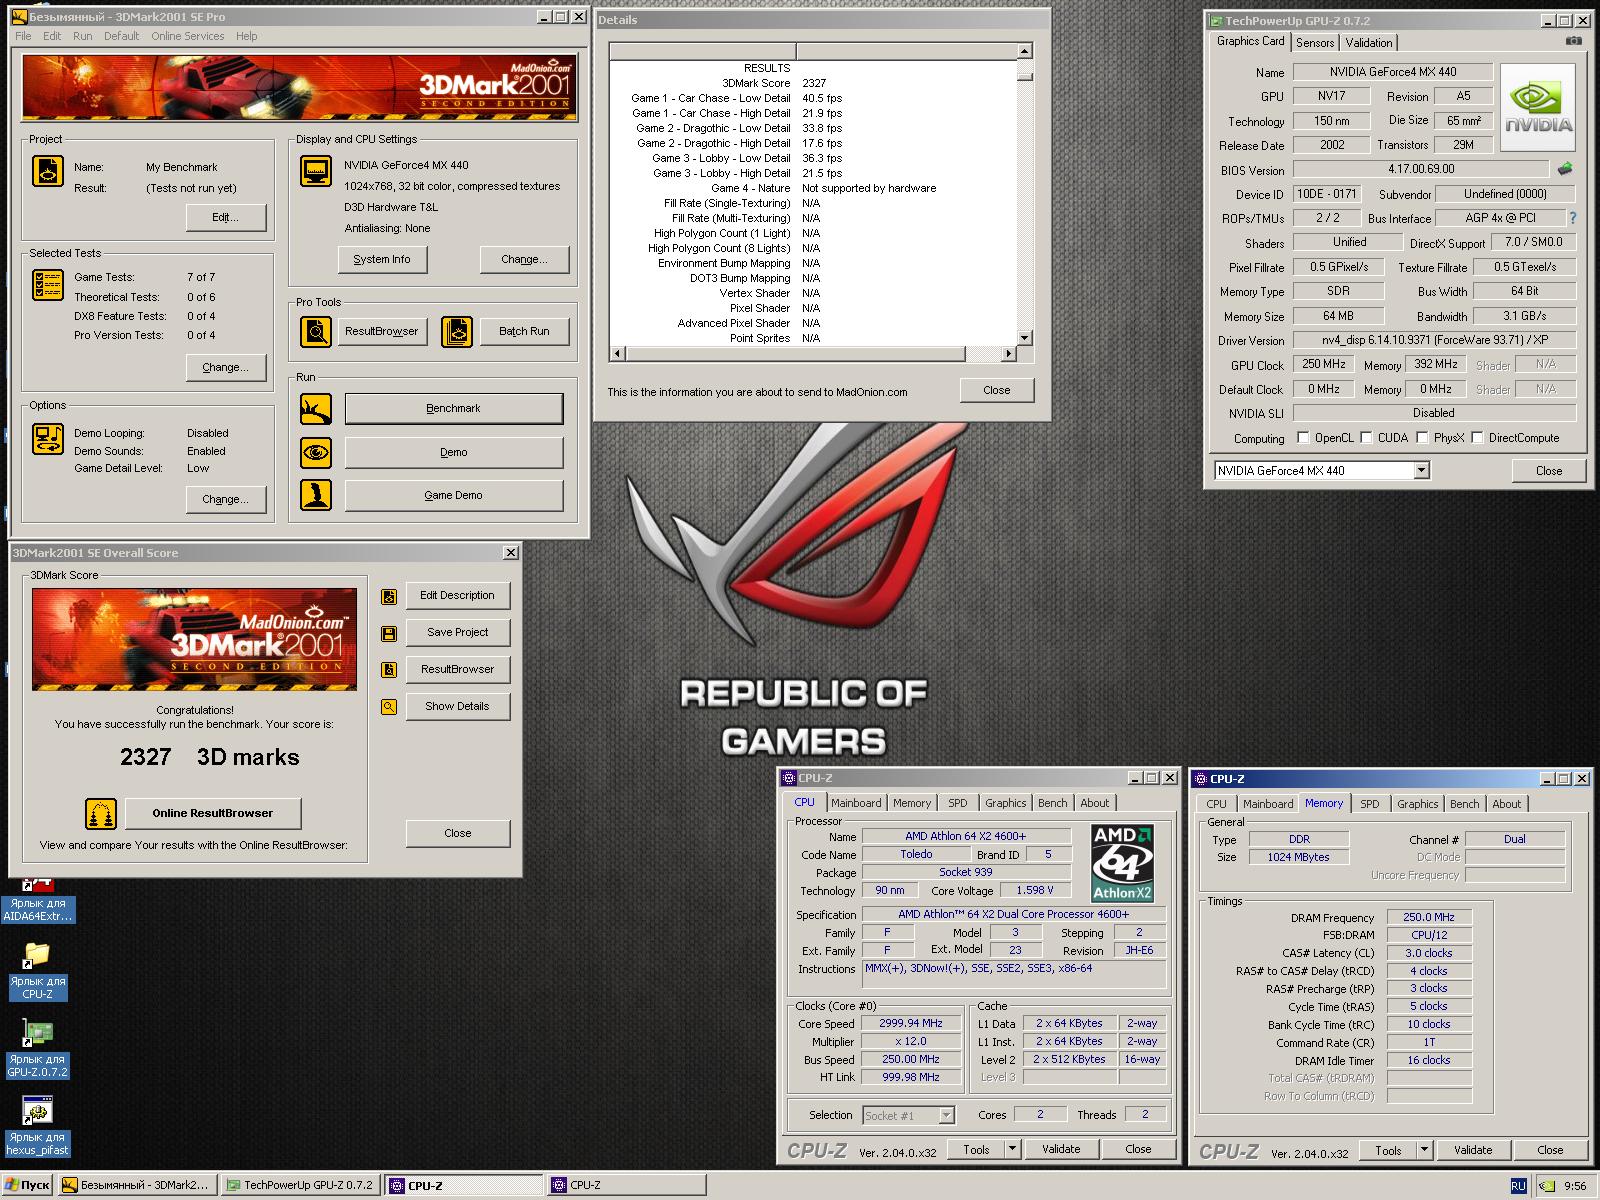Click the Batch Run button
The image size is (1600, 1200).
(525, 331)
